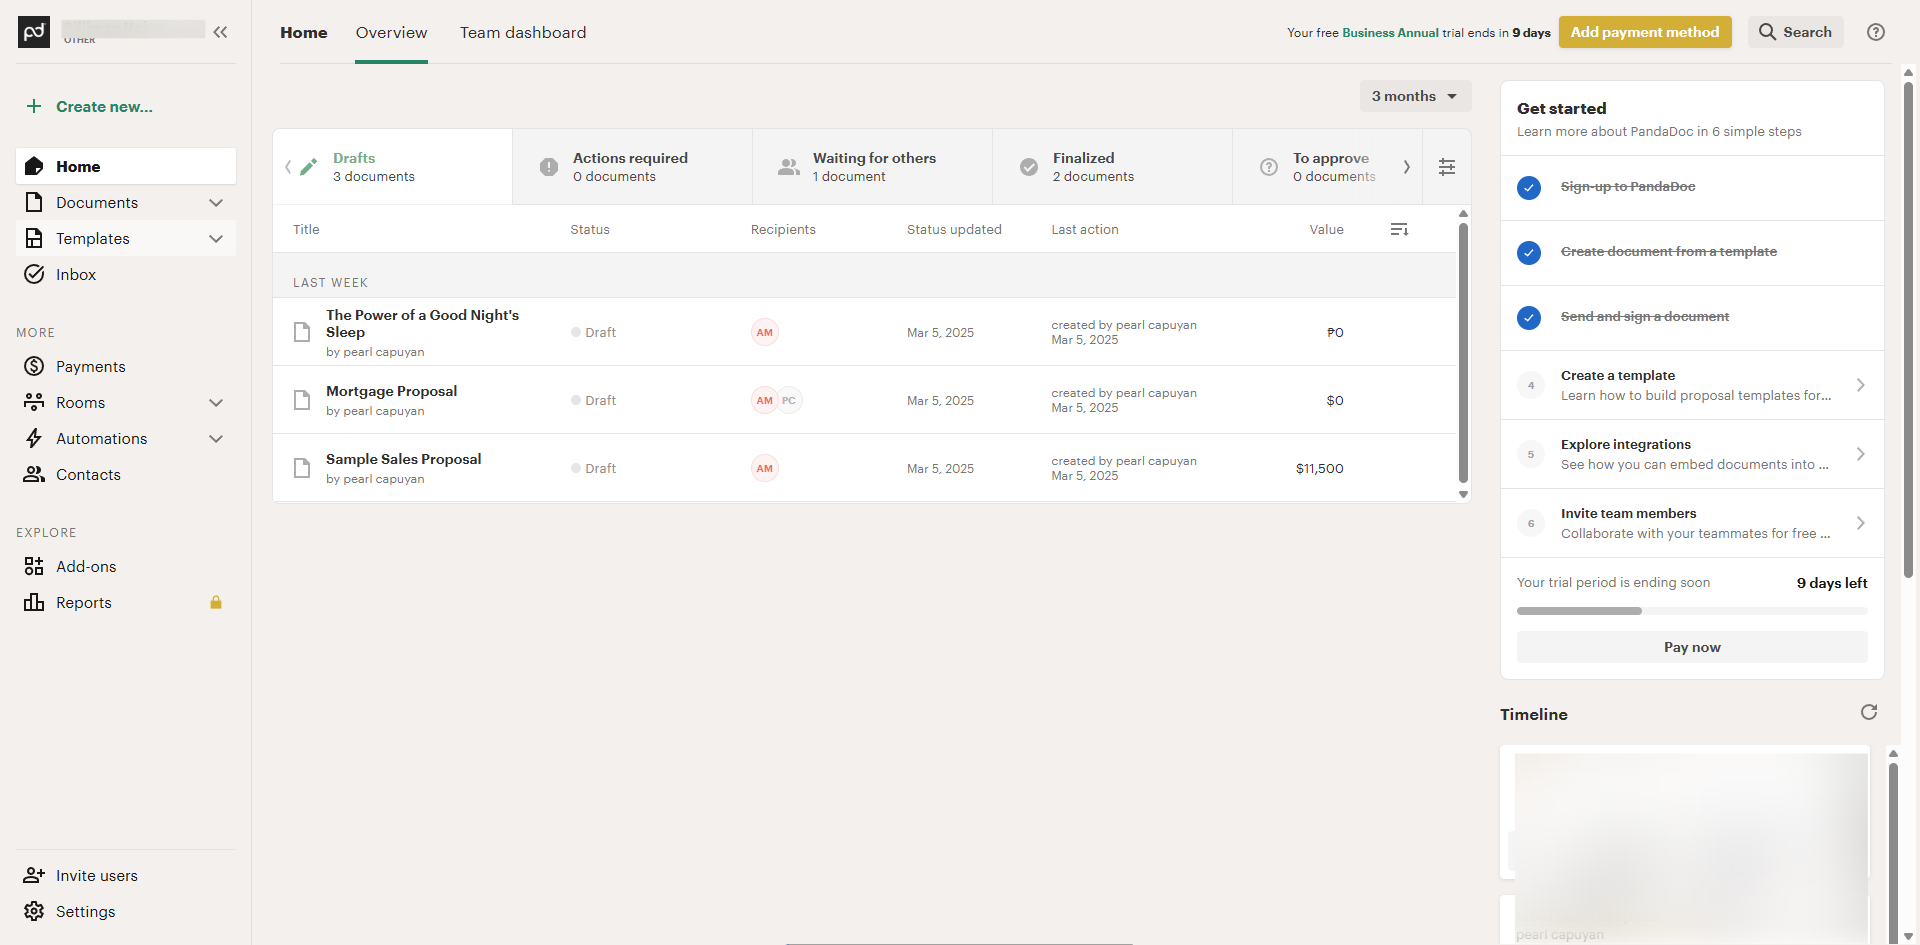Collapse the left sidebar with double-chevron icon
Screen dimensions: 1920x945
coord(220,32)
